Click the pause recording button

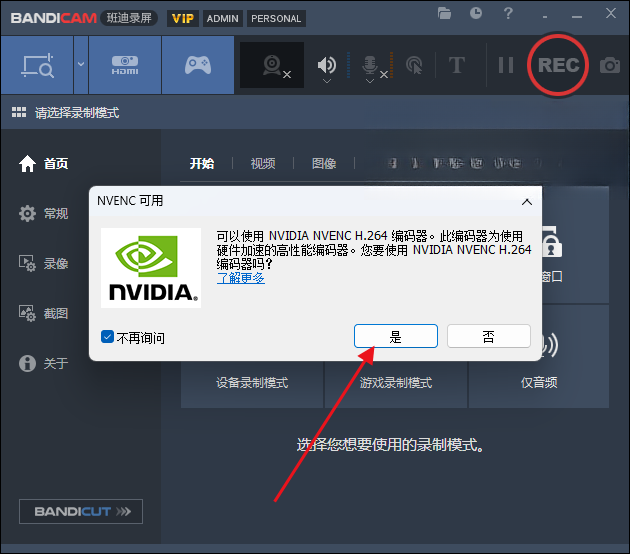(506, 65)
